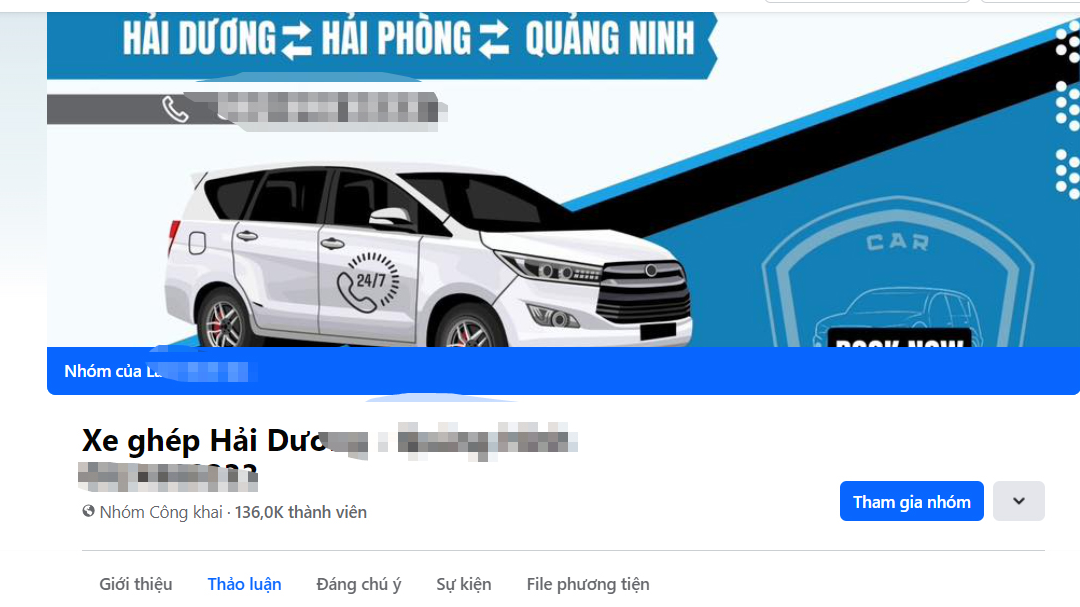Viewport: 1080px width, 607px height.
Task: Open the white minivan cover photo
Action: [x=427, y=255]
